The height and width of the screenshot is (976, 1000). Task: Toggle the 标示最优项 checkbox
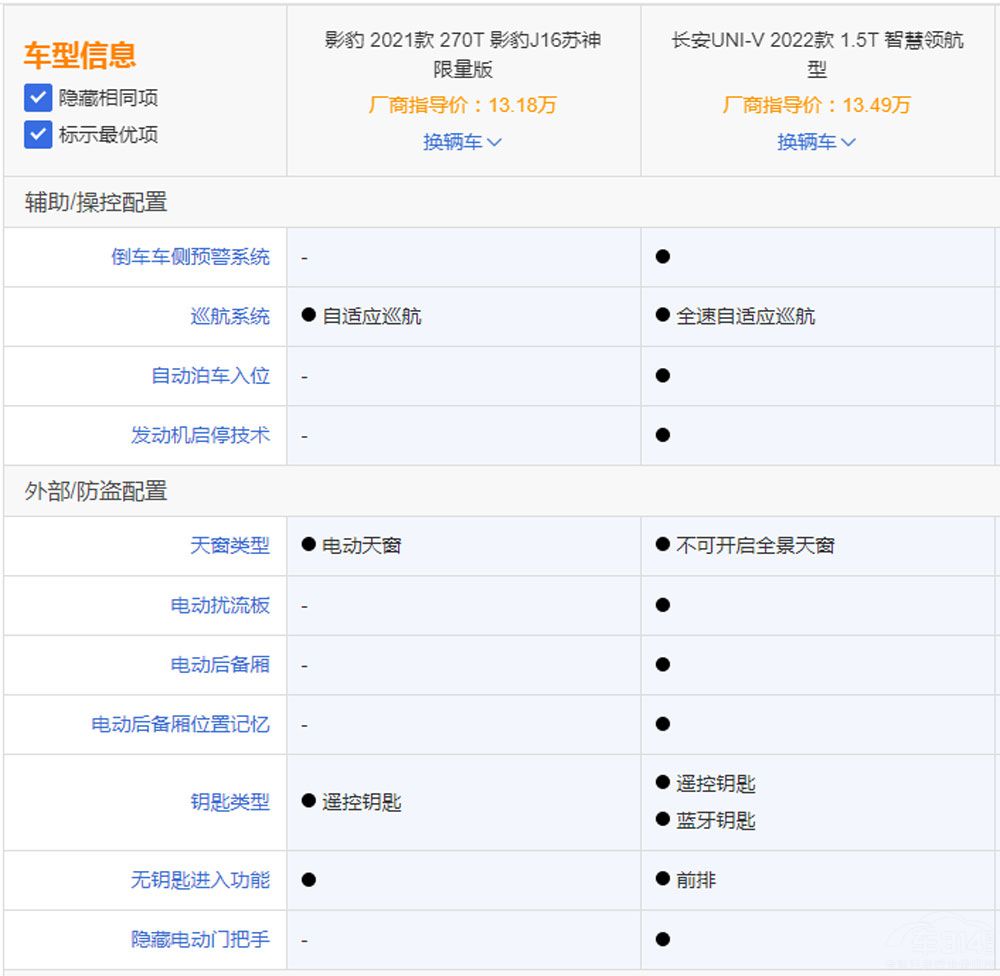point(38,135)
